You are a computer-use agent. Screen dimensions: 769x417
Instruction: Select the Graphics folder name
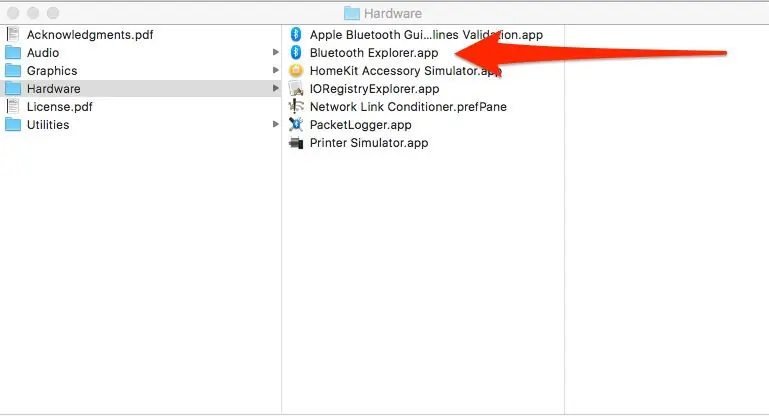(52, 71)
